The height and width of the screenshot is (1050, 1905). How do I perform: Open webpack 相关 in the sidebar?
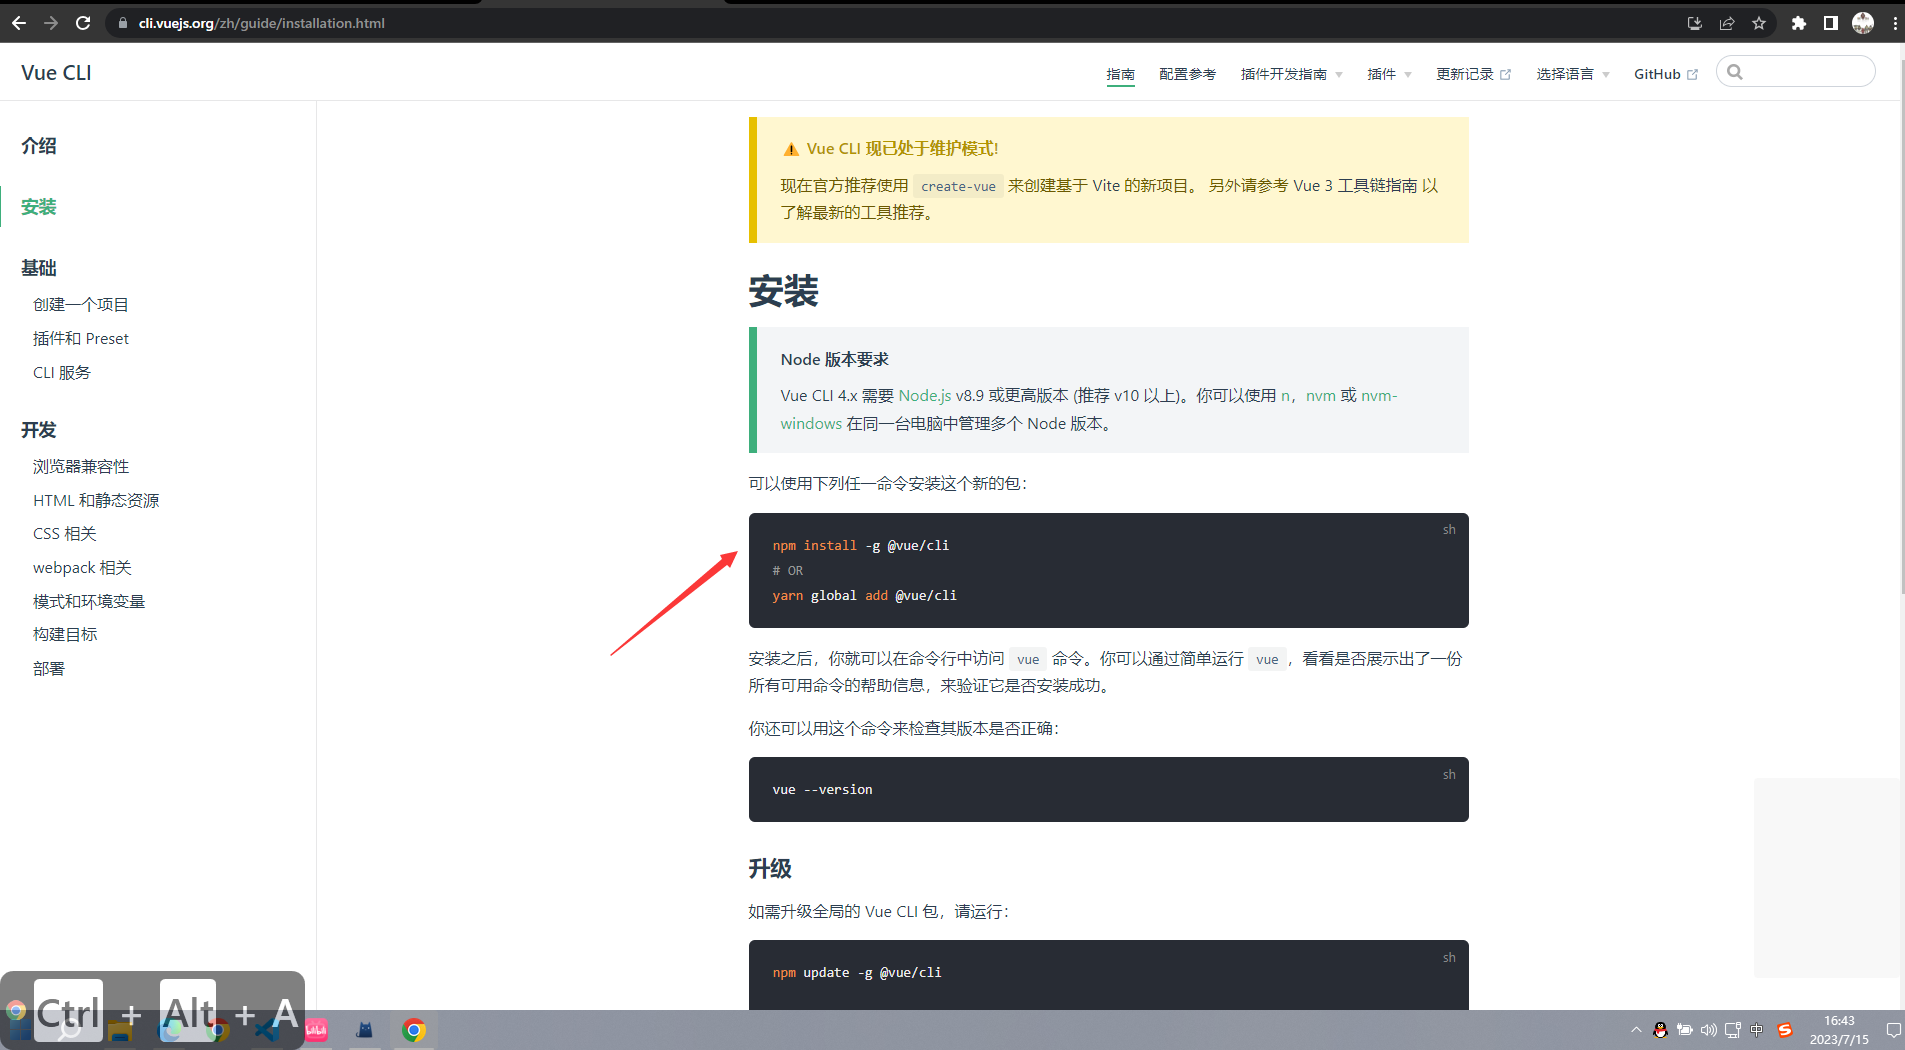click(82, 568)
